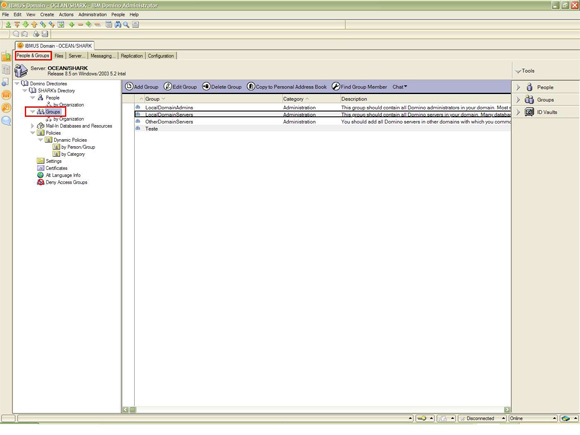This screenshot has height=435, width=580.
Task: Switch to the Configuration tab
Action: tap(161, 56)
